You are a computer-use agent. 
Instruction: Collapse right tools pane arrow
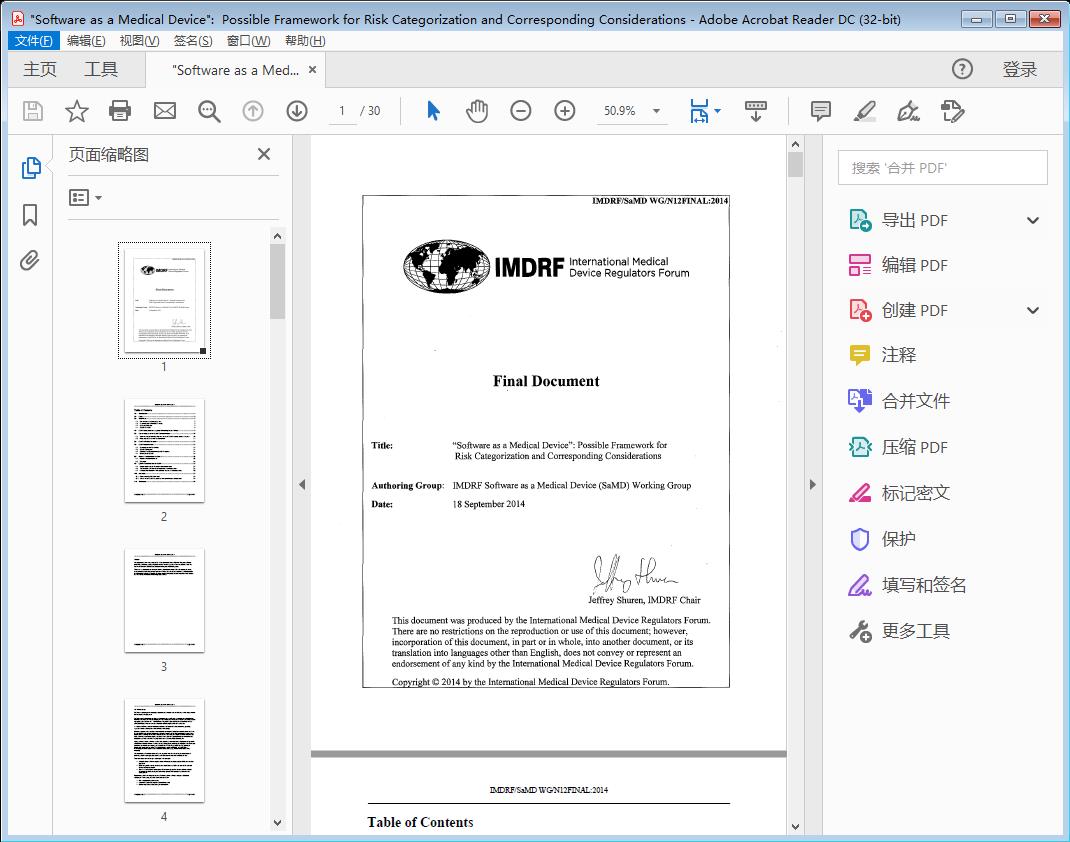pyautogui.click(x=812, y=484)
